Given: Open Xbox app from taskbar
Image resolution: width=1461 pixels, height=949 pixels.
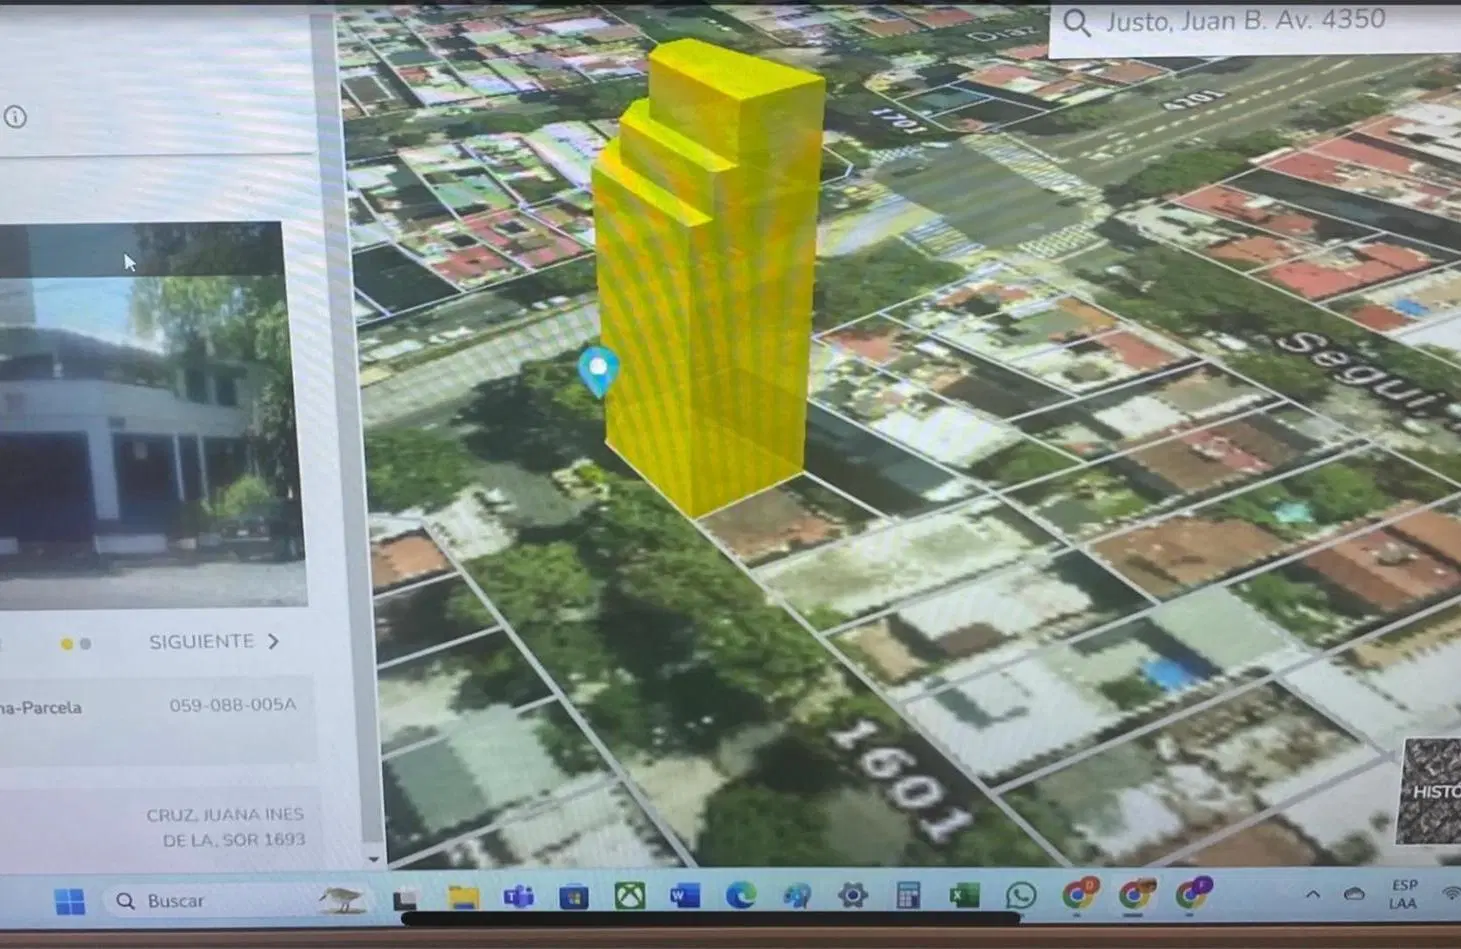Looking at the screenshot, I should pos(629,895).
